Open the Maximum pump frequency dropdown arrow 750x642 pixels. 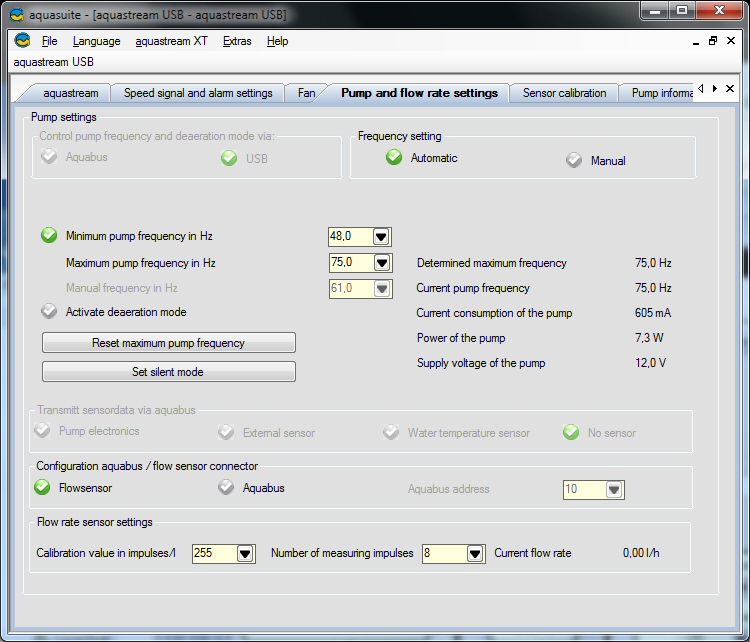pos(382,263)
